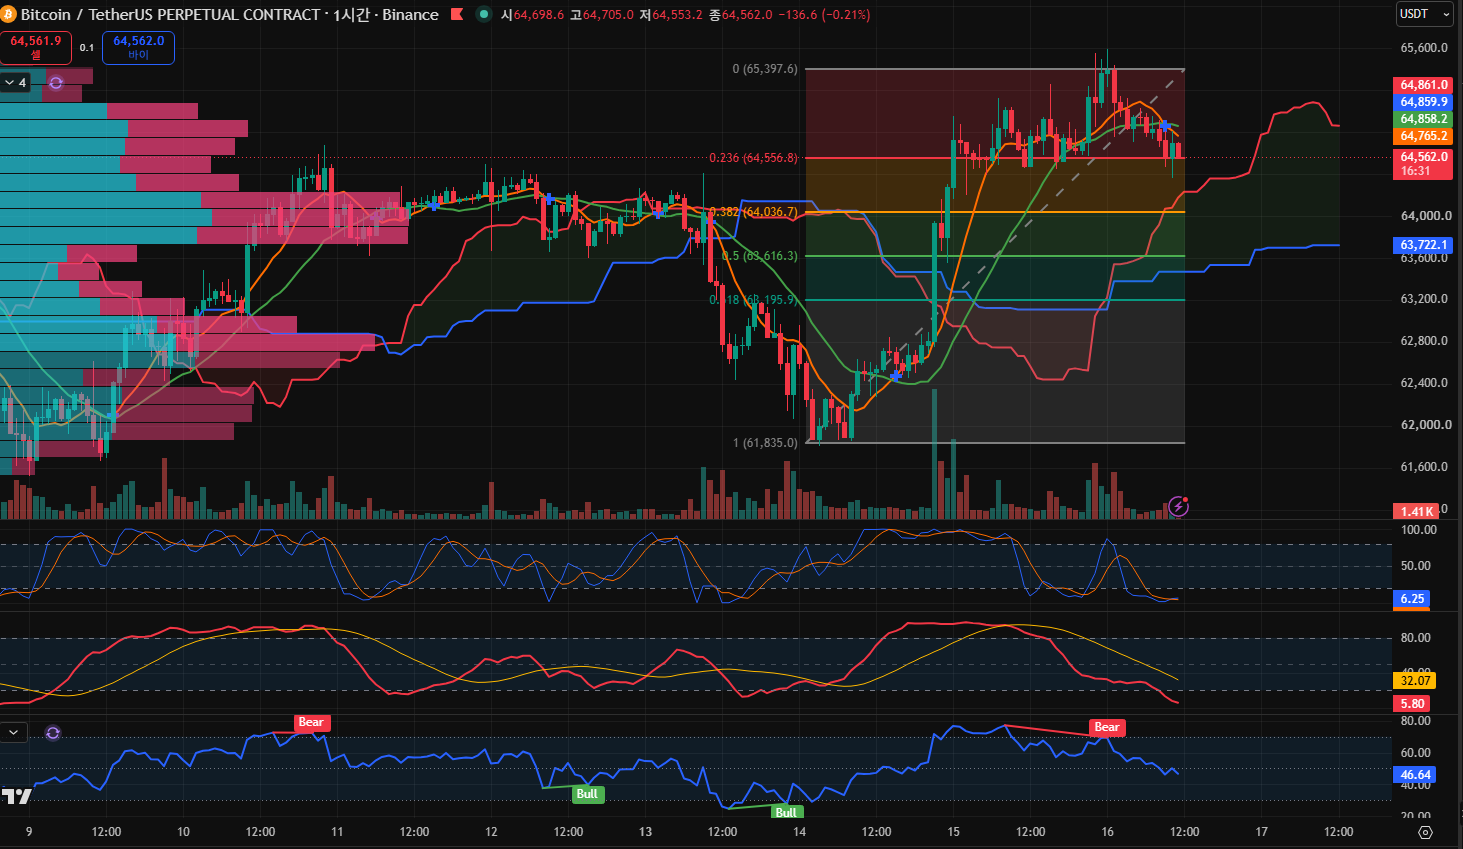
Task: Click the red flag icon beside Binance
Action: click(x=457, y=14)
